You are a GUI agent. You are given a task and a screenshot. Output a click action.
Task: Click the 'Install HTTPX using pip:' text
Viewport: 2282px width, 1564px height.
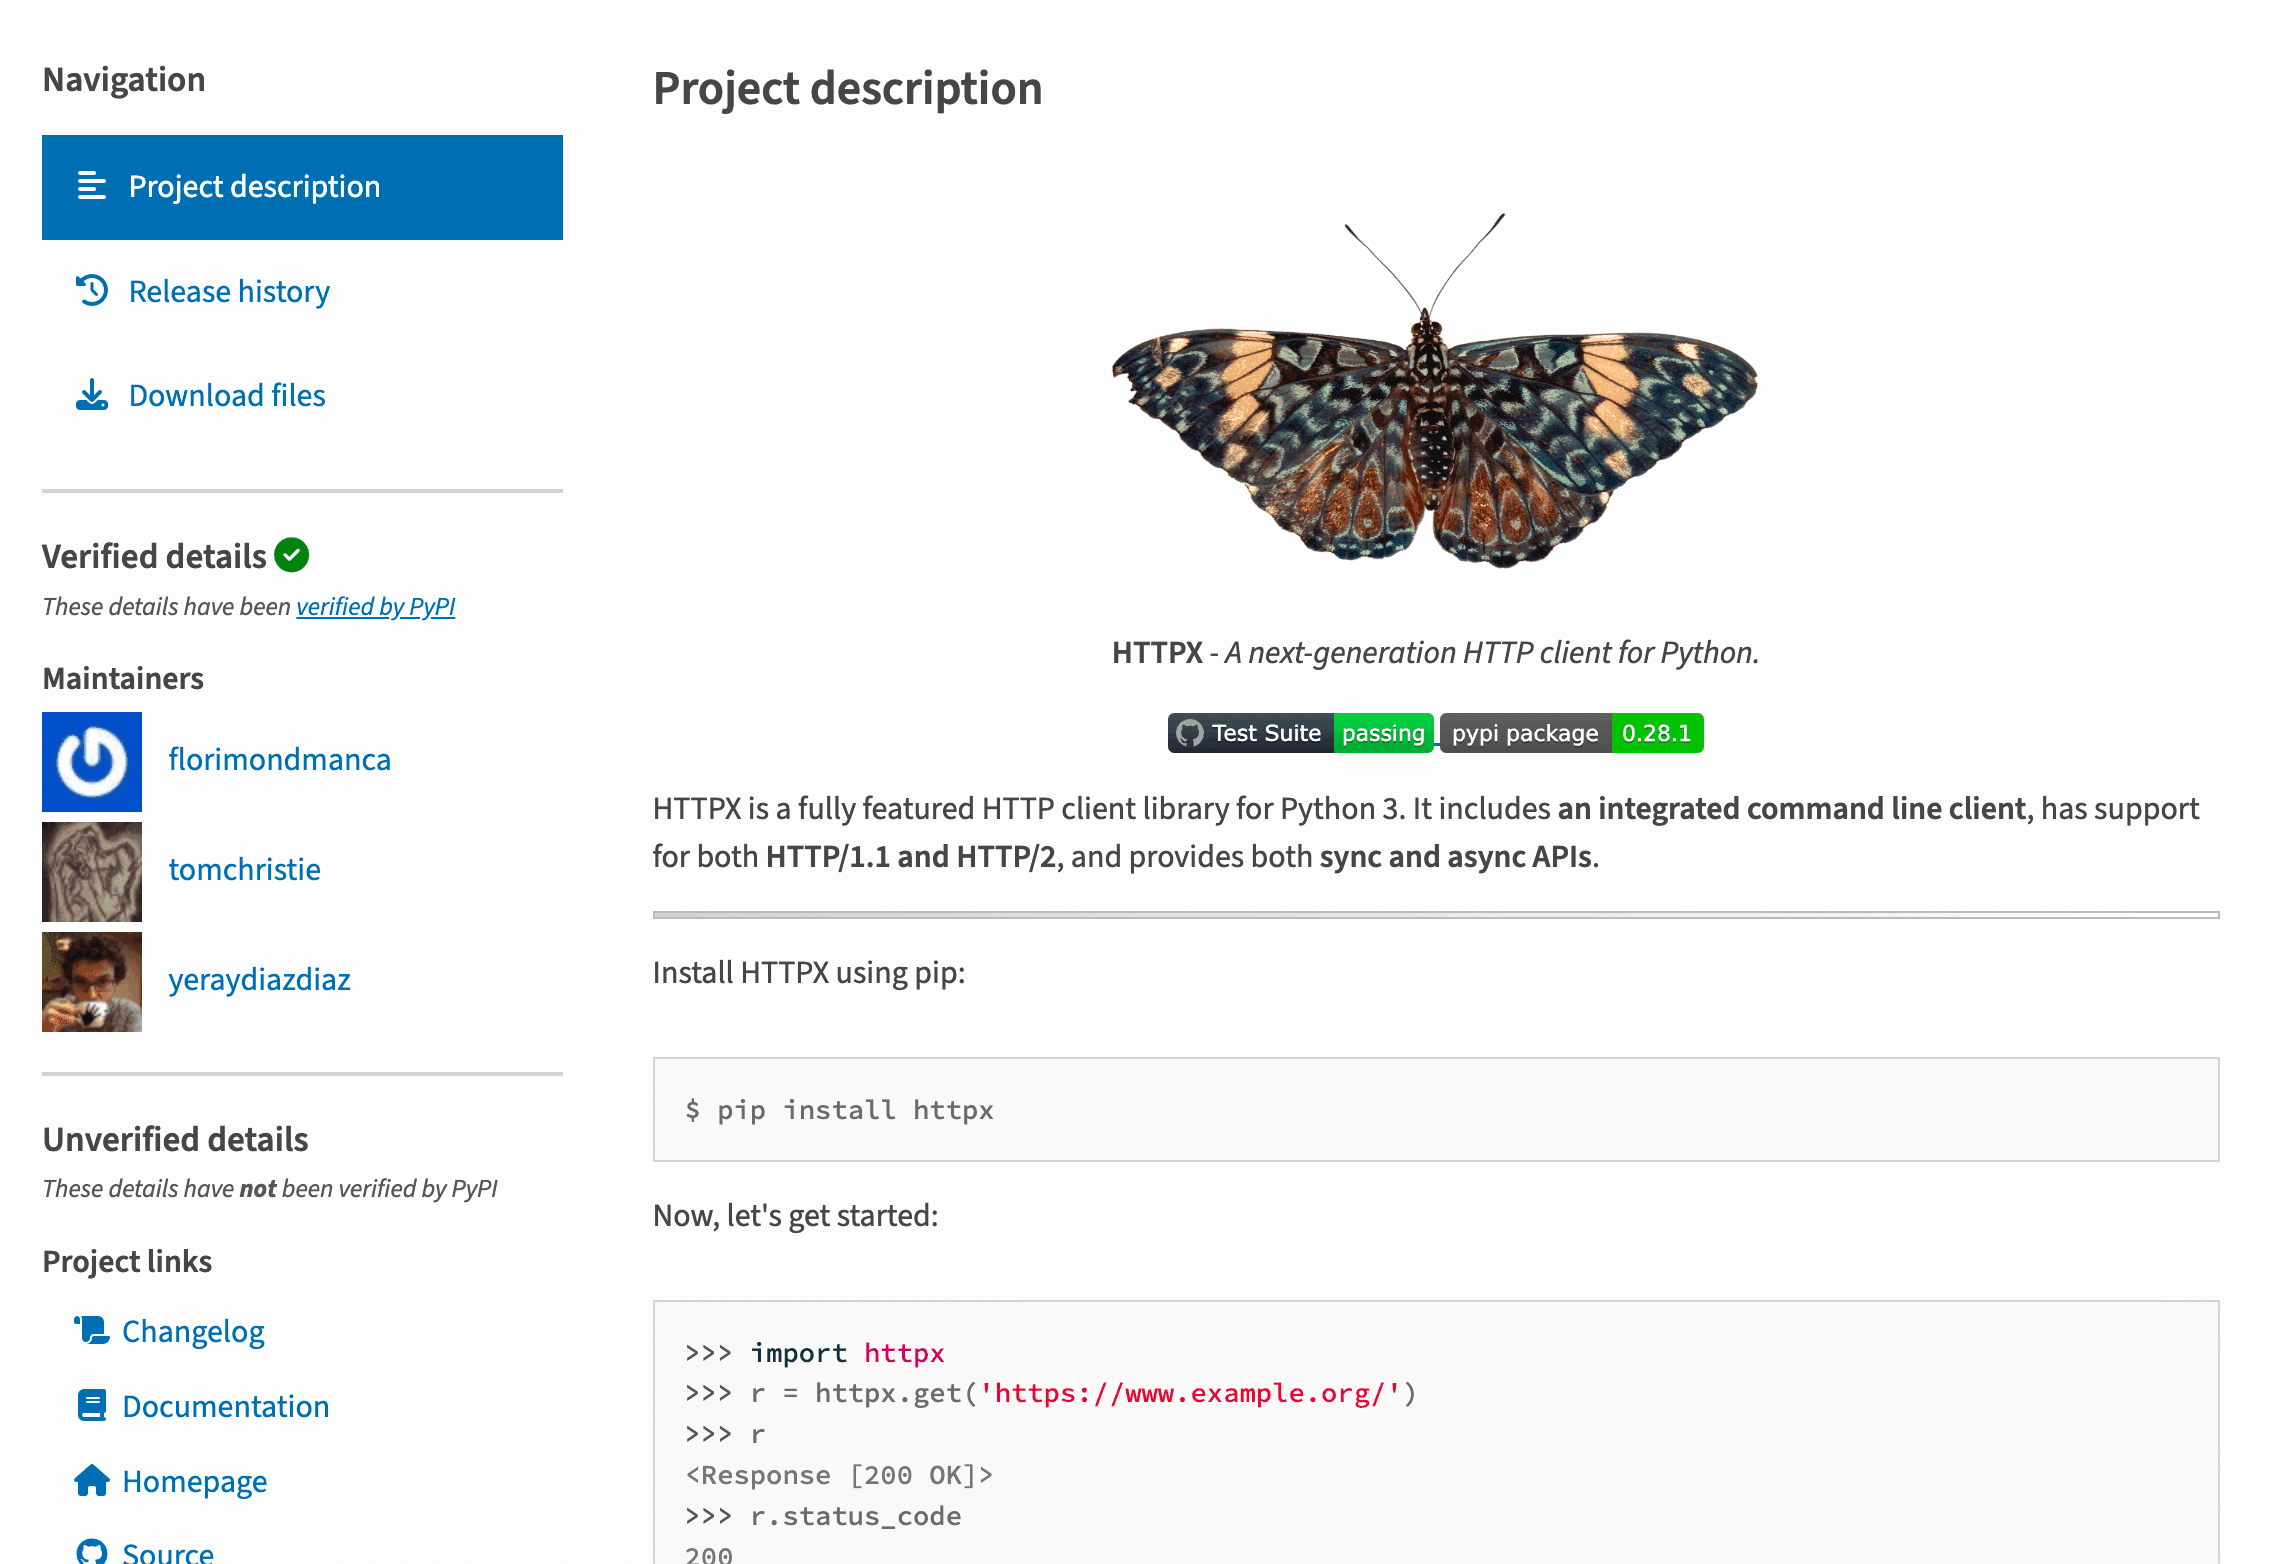[x=809, y=972]
